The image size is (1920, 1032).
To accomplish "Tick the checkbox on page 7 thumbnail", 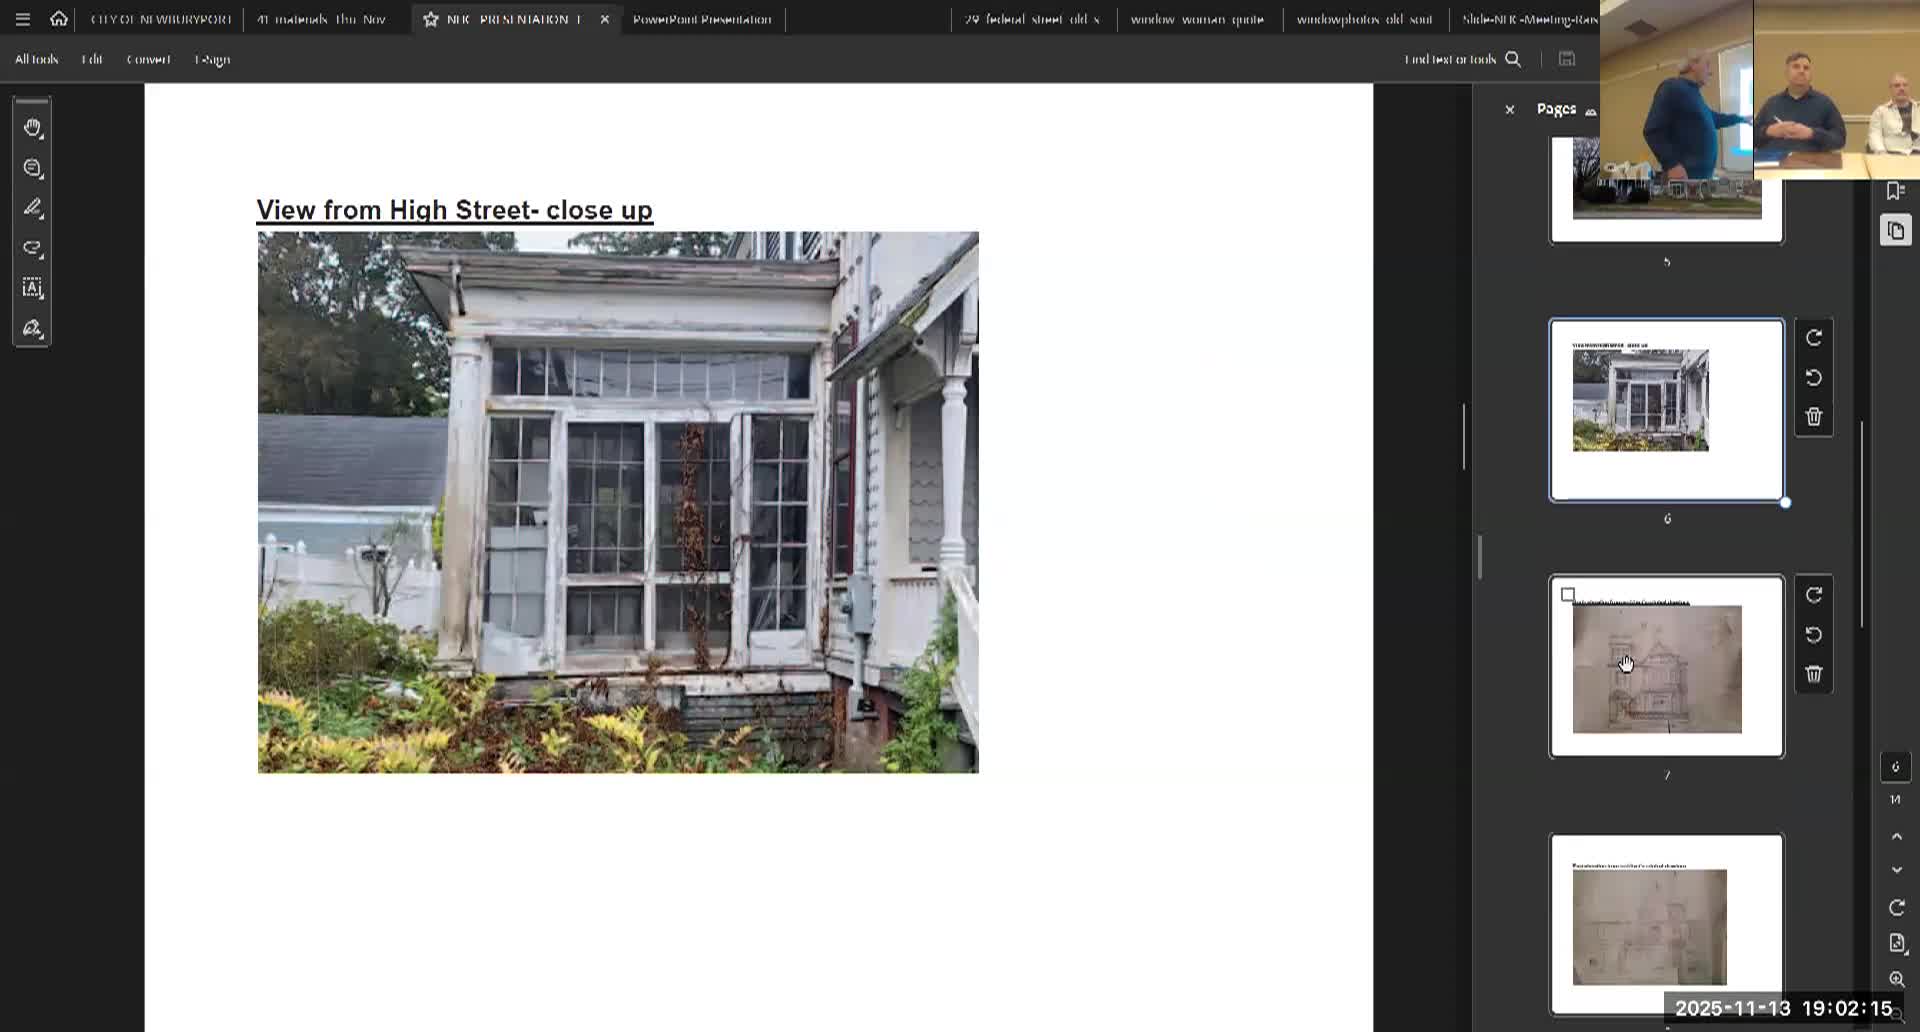I will pos(1568,595).
